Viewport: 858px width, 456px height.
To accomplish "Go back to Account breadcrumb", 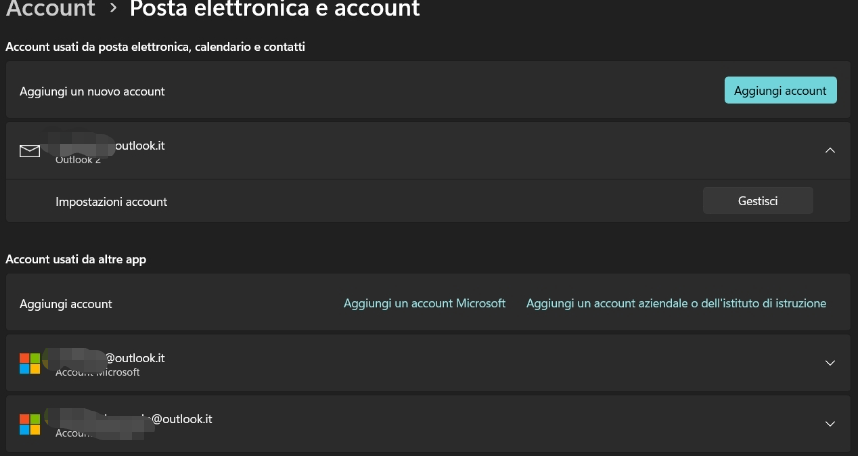I will 50,8.
